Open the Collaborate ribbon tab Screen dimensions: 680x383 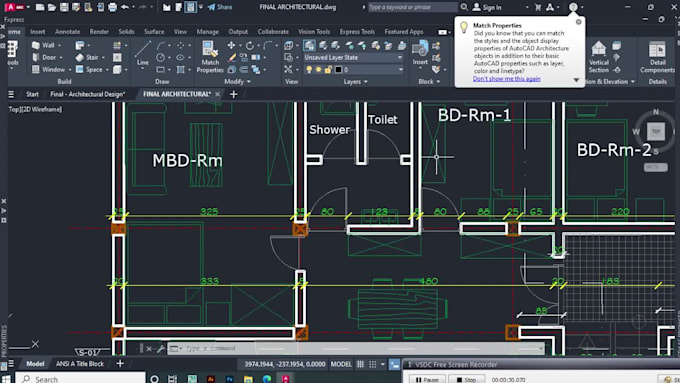click(273, 32)
